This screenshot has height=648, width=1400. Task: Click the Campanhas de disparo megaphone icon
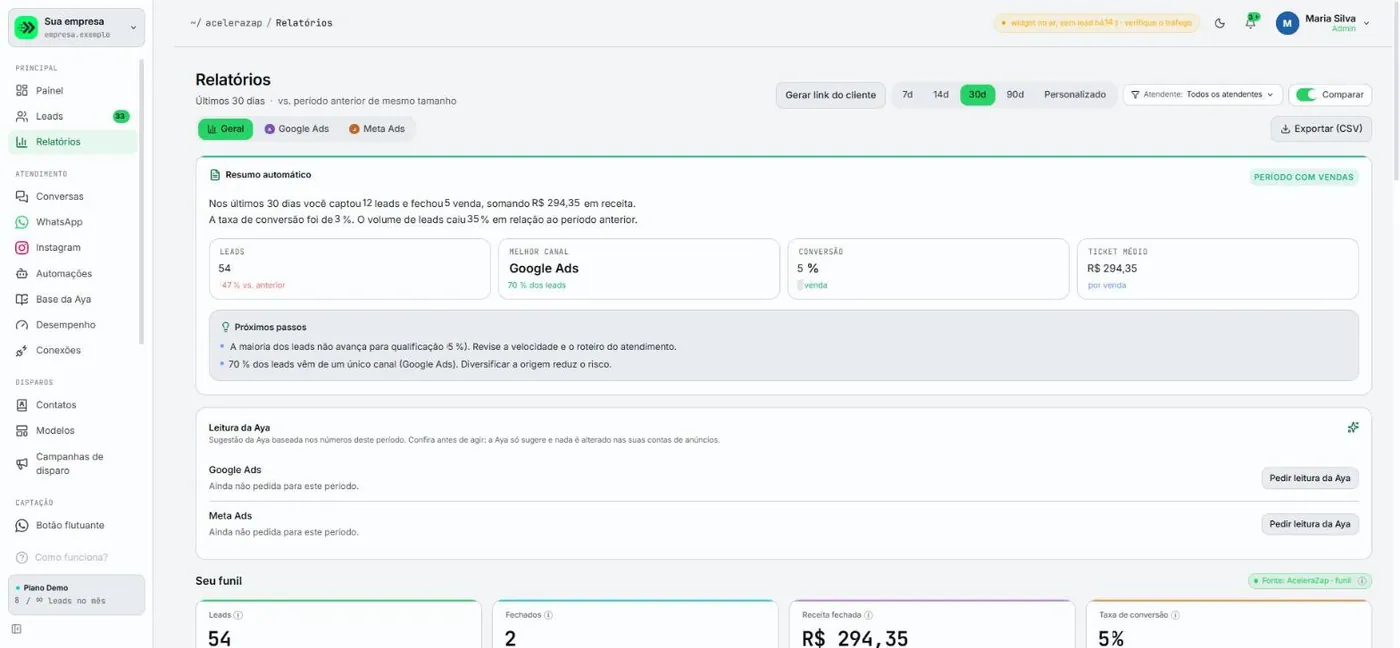coord(22,463)
